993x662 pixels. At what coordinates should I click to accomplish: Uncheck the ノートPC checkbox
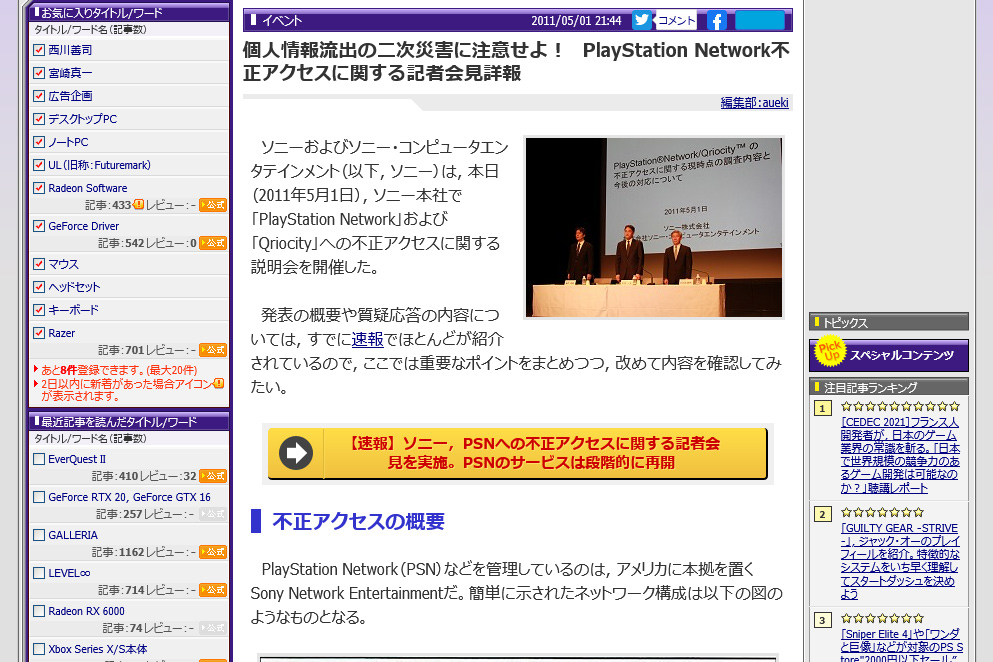pyautogui.click(x=39, y=142)
